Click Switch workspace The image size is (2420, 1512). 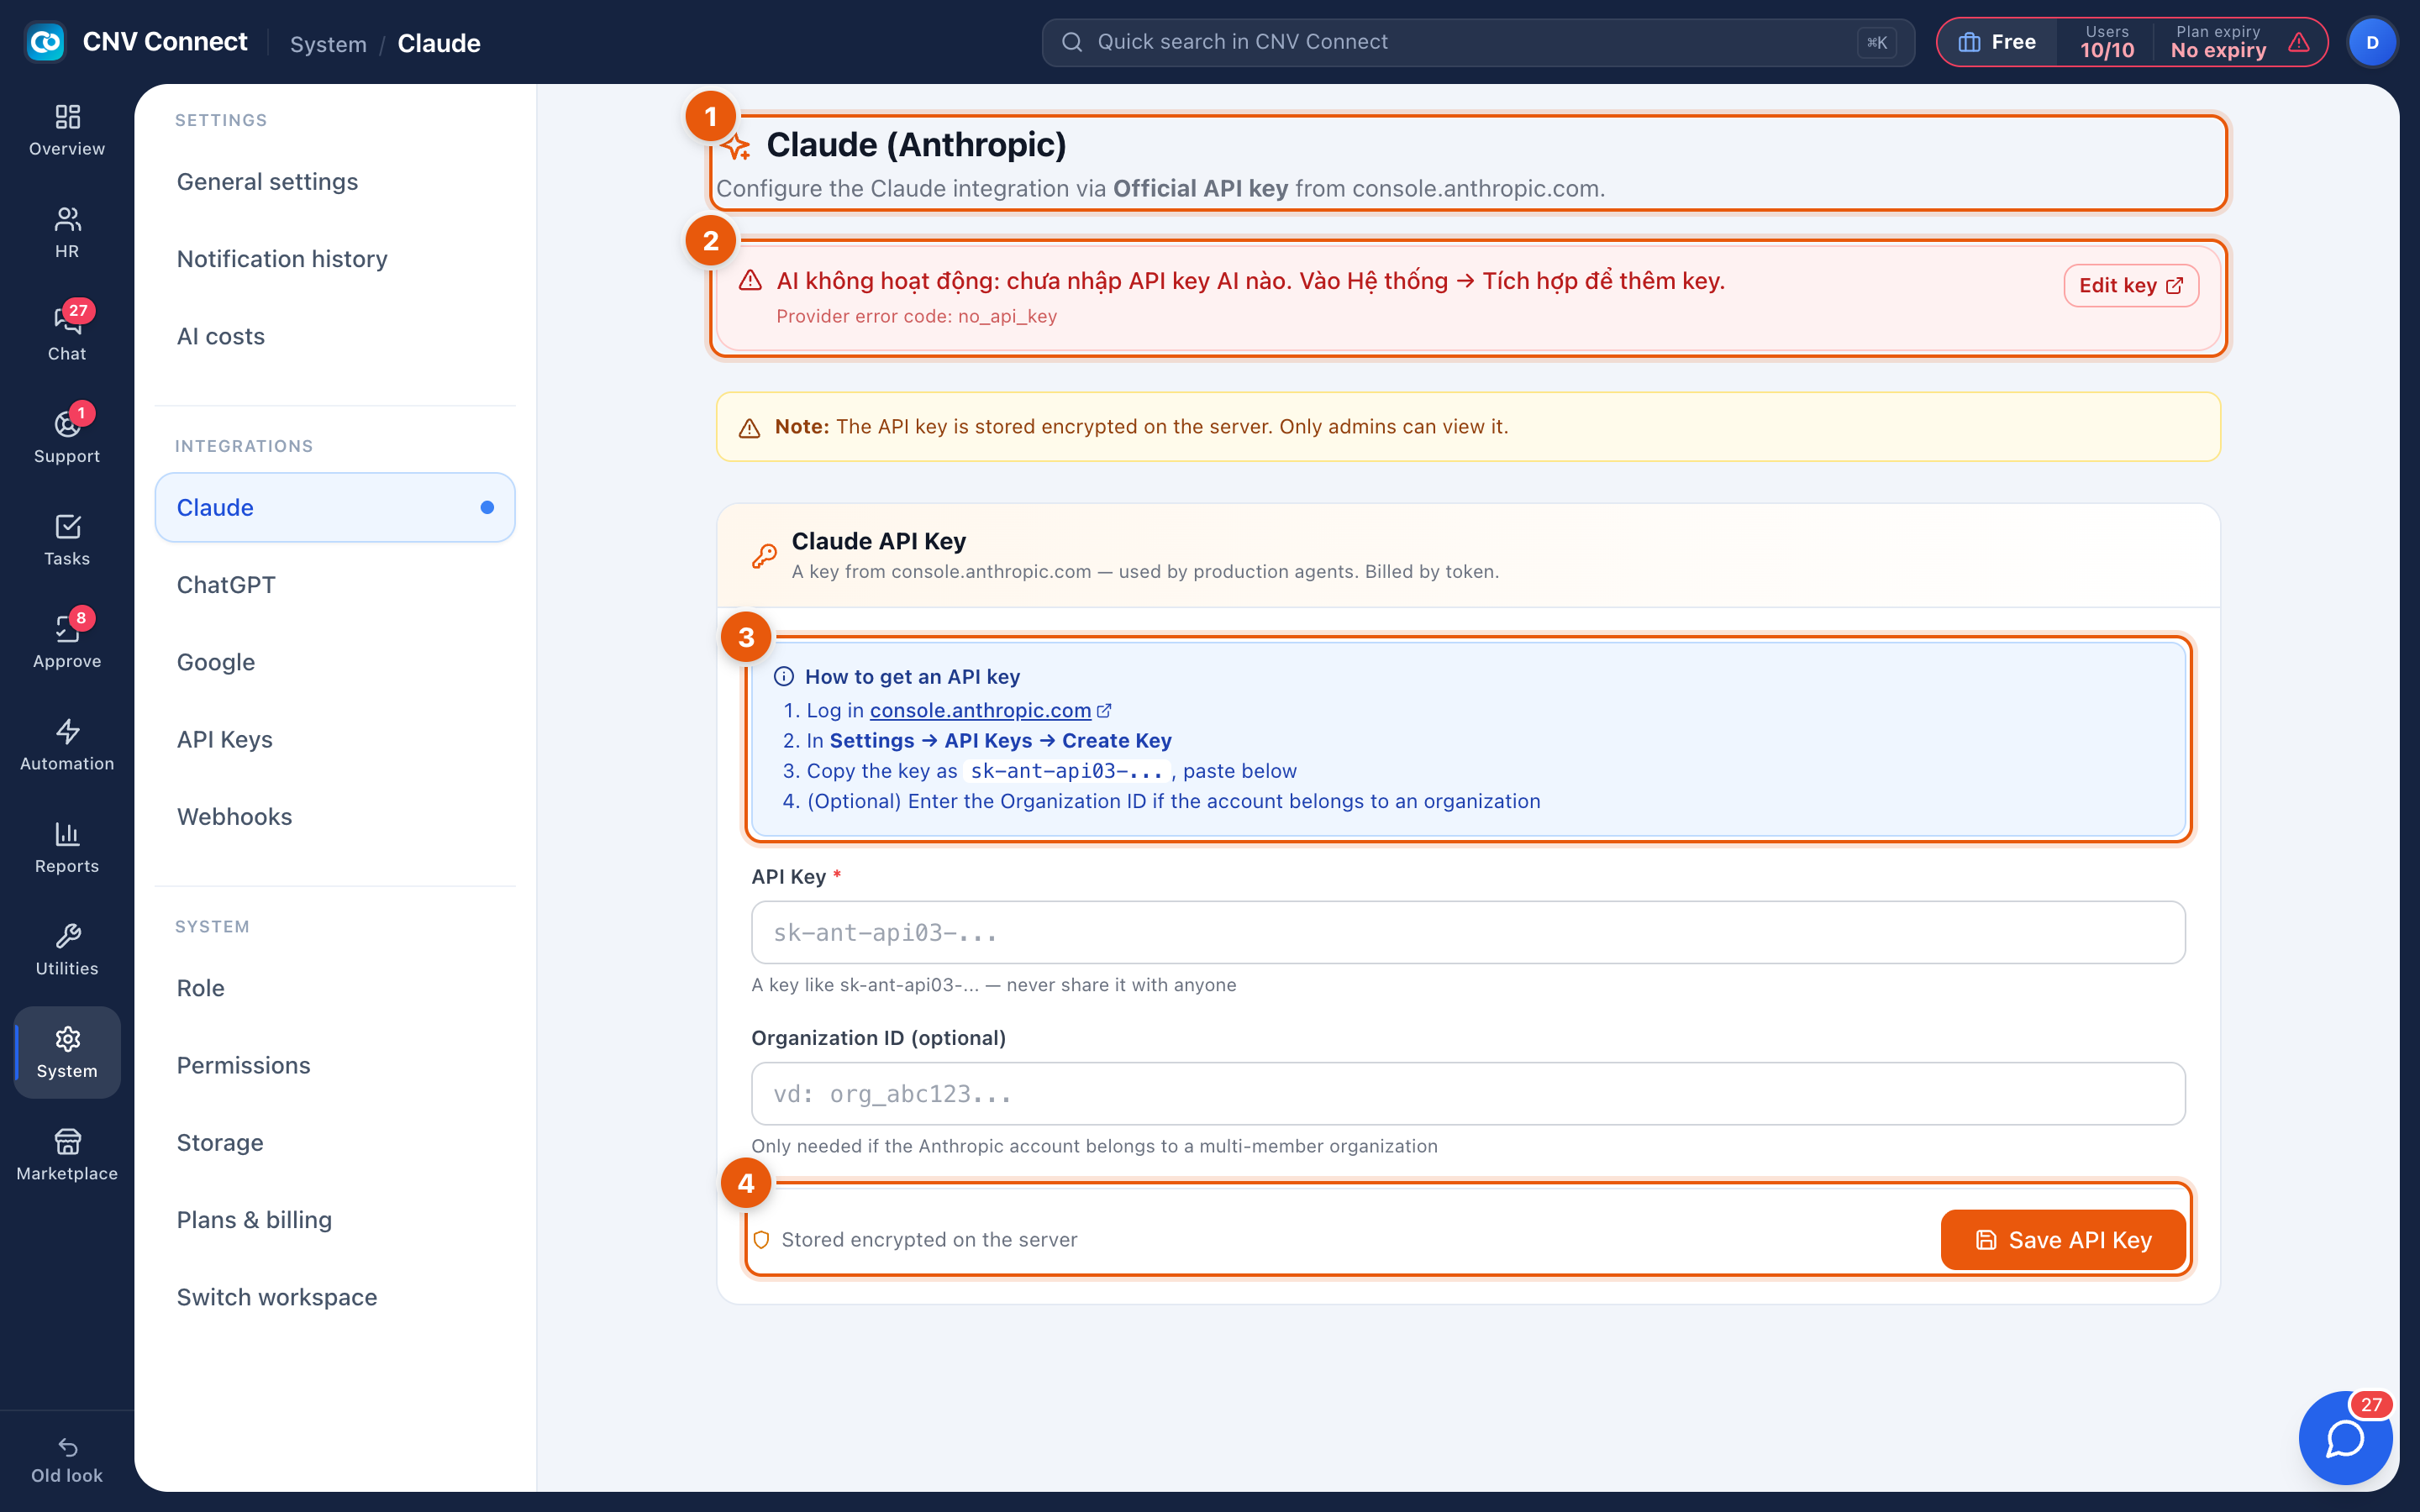pos(335,1297)
